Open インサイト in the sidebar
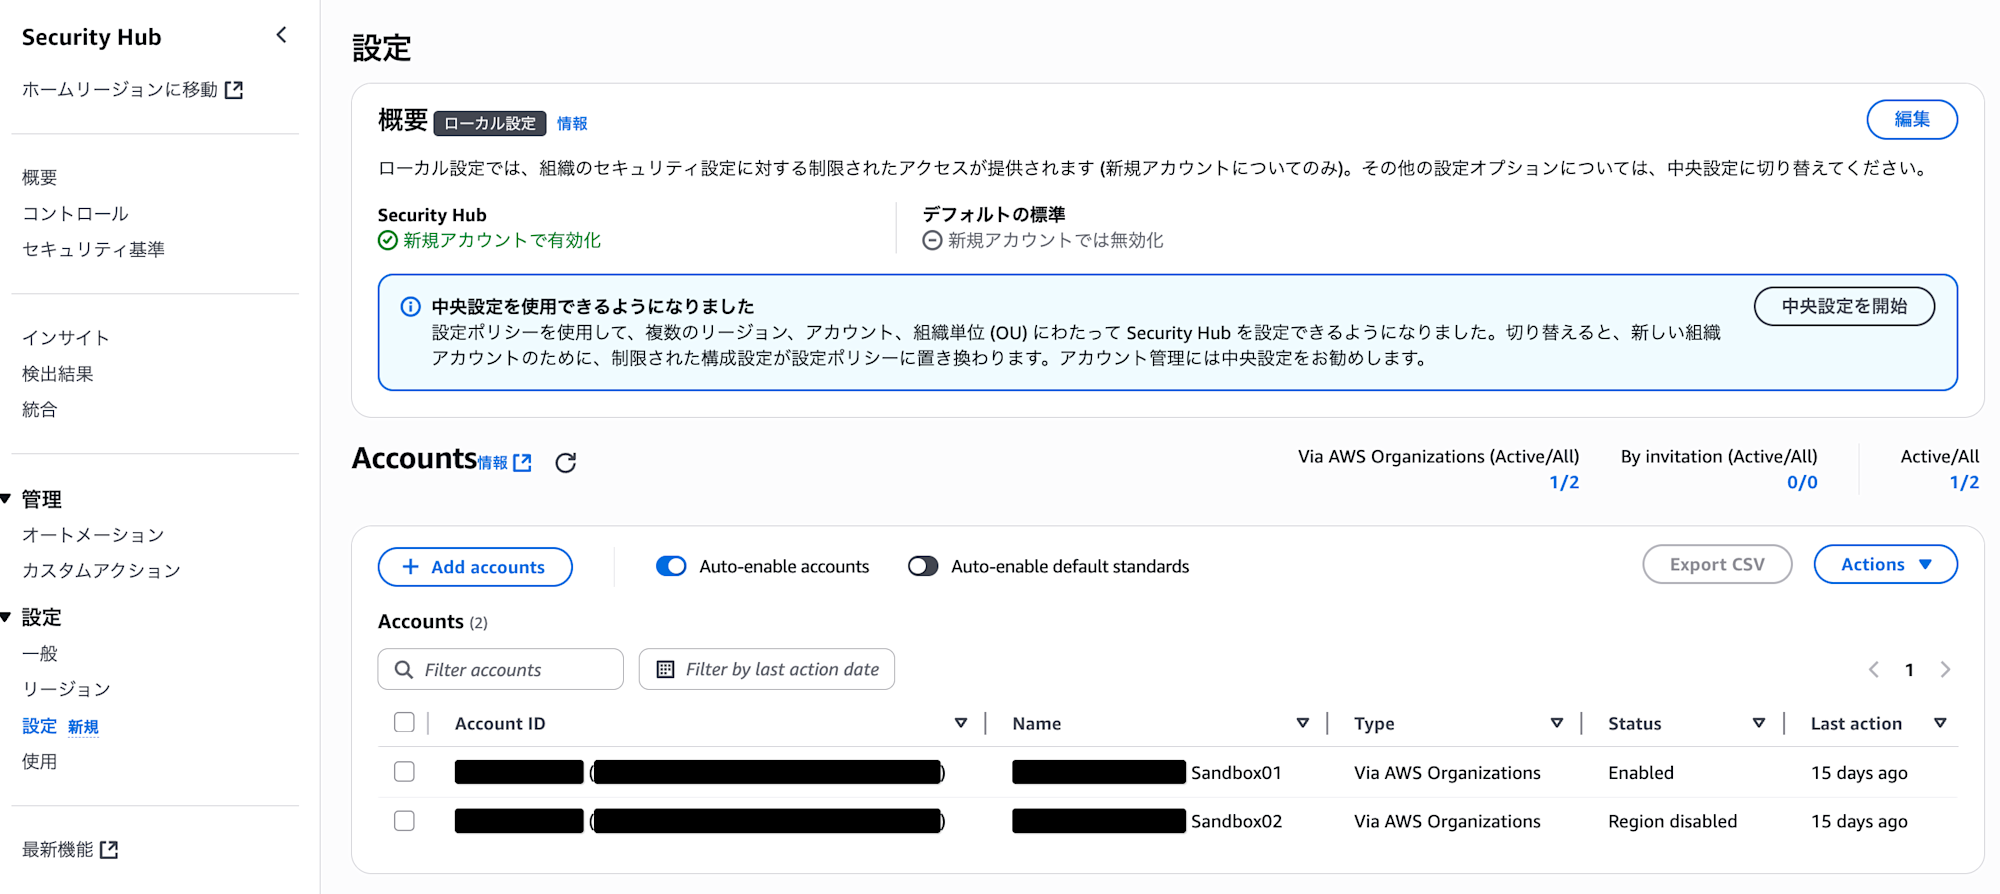 tap(66, 338)
